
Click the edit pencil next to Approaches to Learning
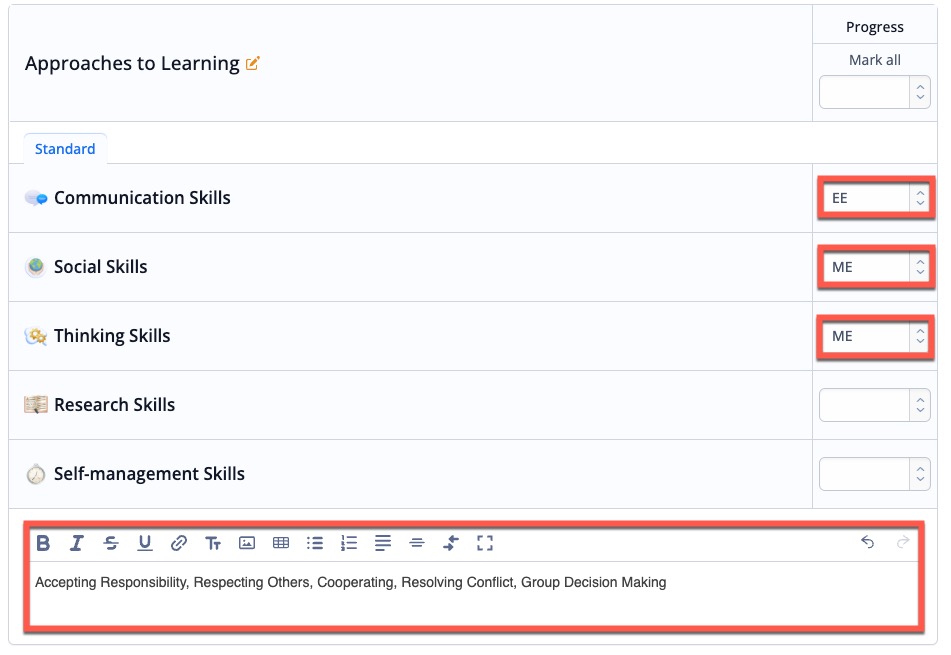[x=254, y=62]
